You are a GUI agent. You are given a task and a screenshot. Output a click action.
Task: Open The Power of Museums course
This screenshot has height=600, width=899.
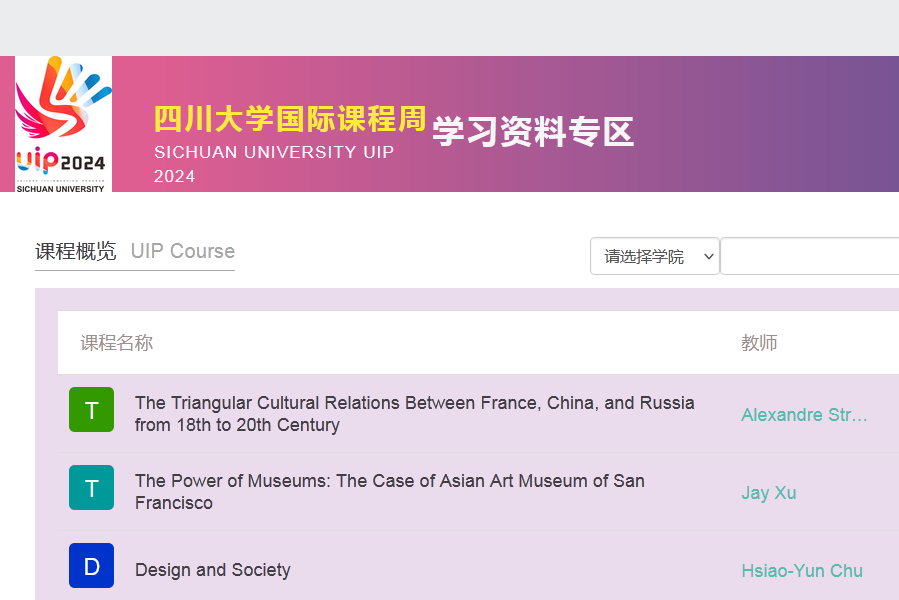point(390,492)
